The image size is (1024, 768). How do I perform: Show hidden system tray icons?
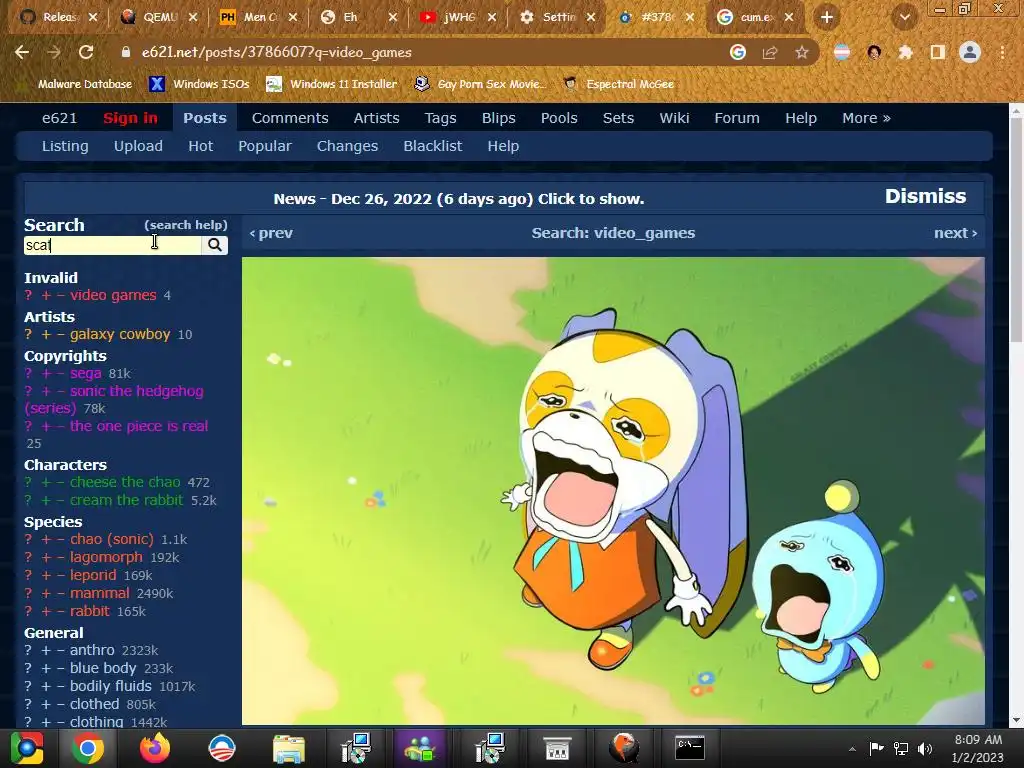coord(852,750)
